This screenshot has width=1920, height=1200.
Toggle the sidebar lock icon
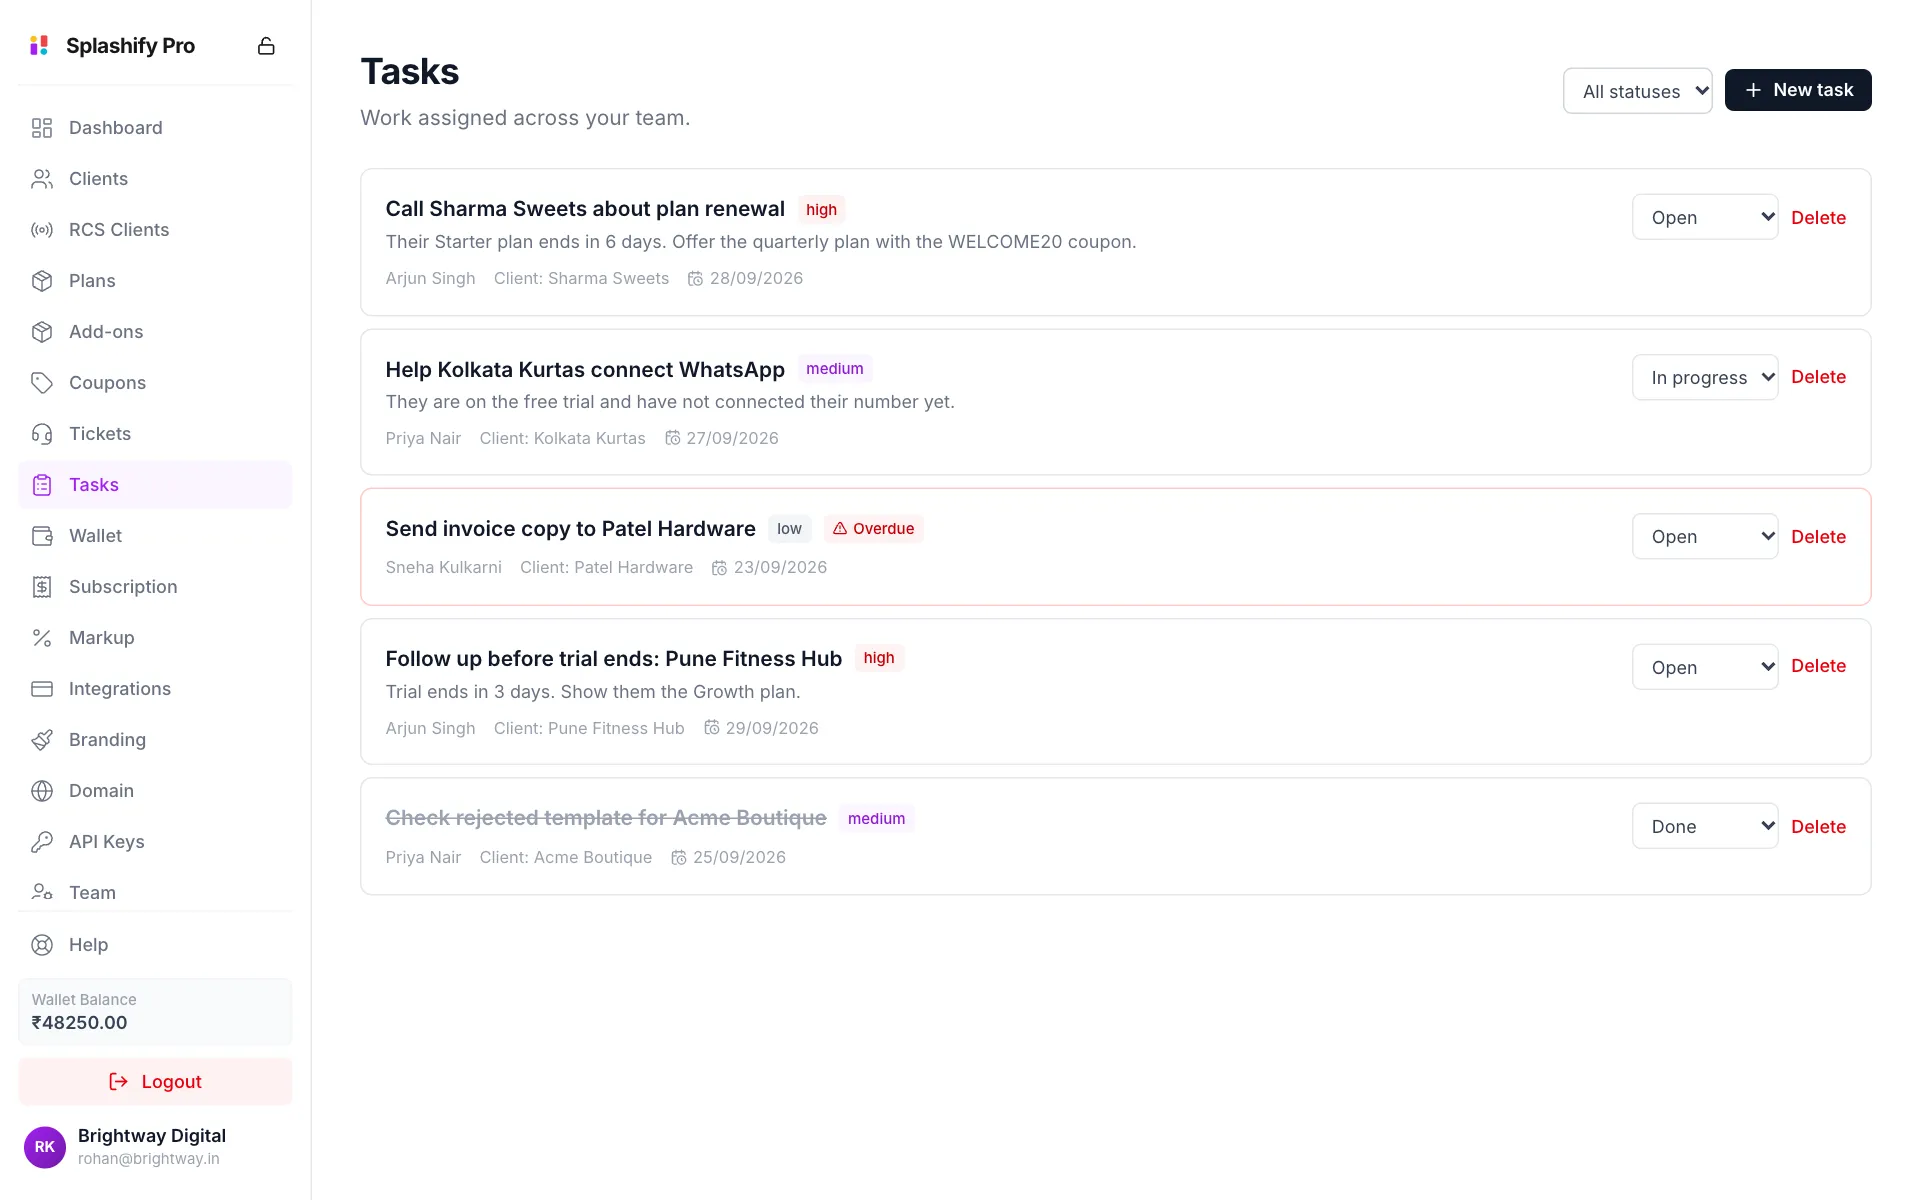click(x=266, y=46)
